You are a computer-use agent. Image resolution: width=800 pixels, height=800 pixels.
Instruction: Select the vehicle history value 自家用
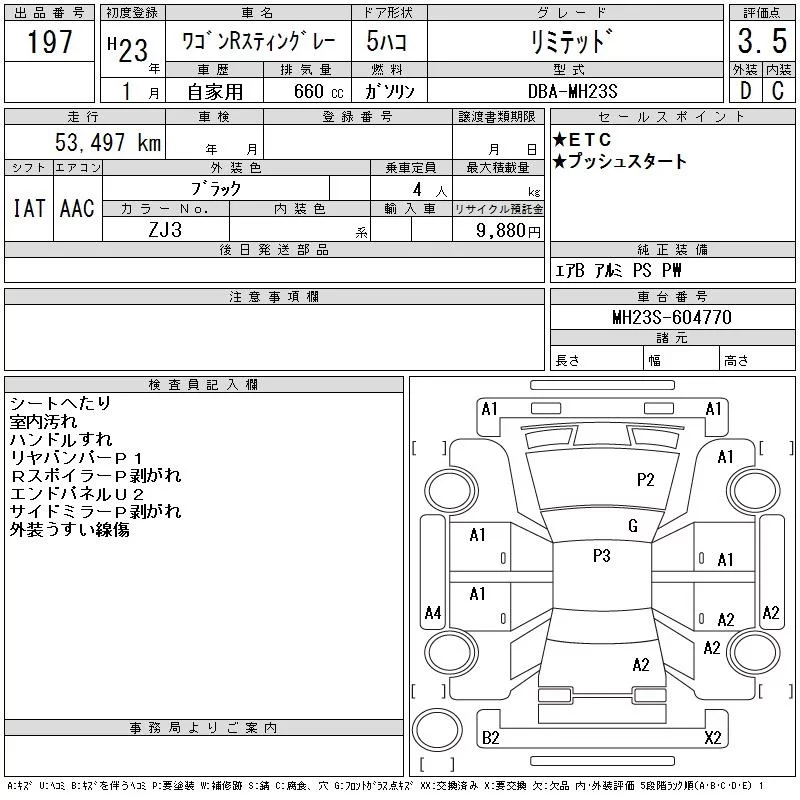215,92
